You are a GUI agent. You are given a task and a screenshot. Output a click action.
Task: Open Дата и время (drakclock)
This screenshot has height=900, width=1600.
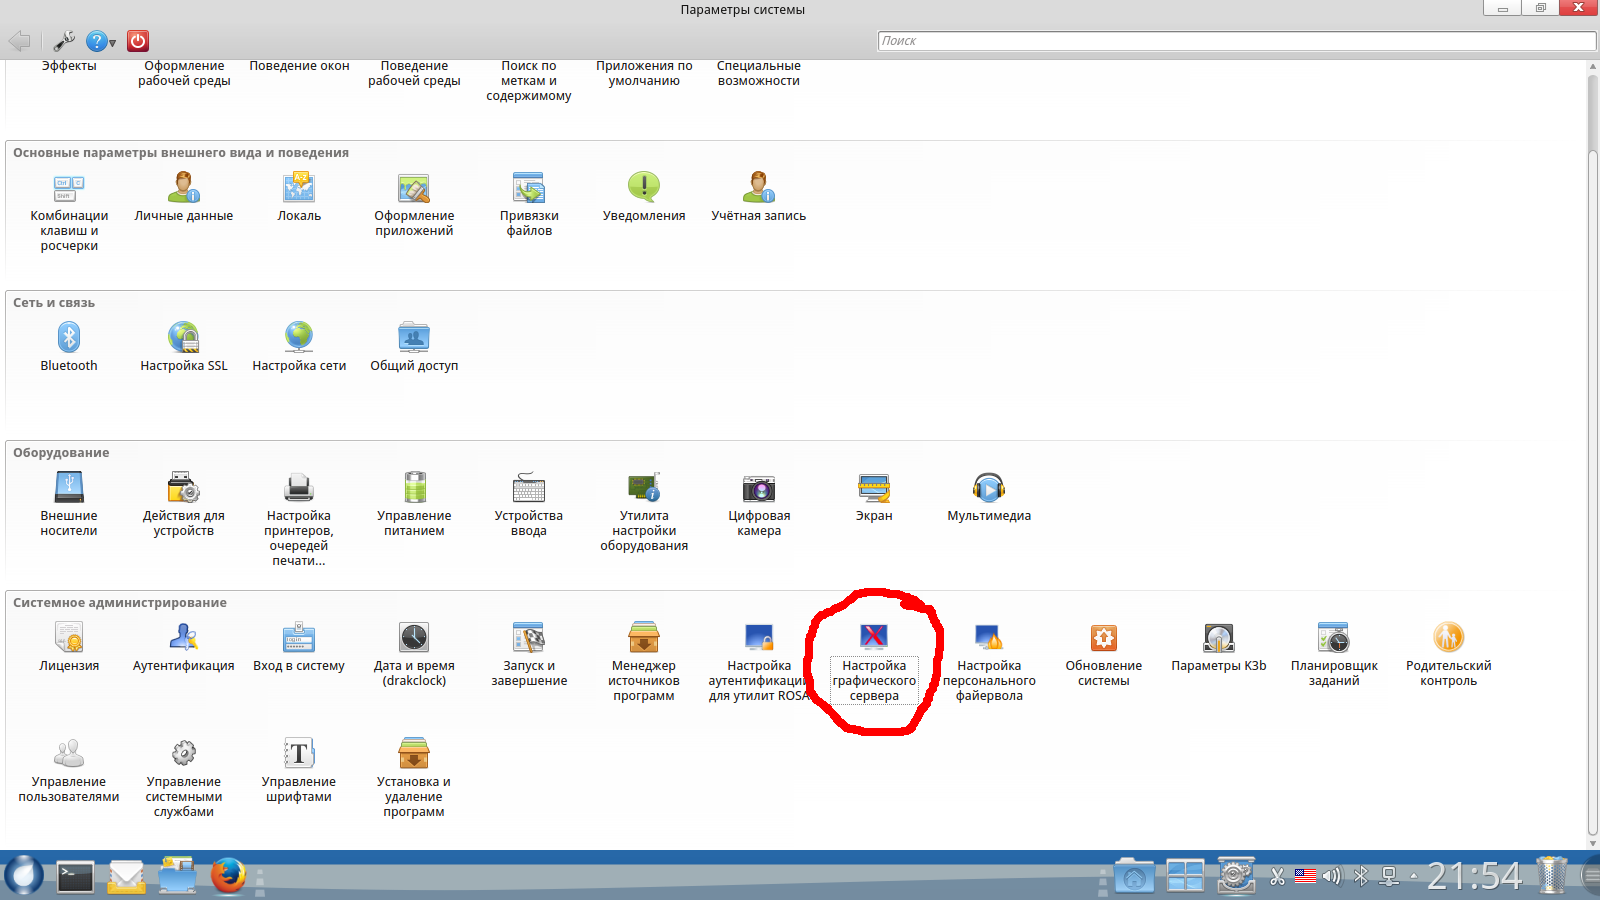click(414, 655)
